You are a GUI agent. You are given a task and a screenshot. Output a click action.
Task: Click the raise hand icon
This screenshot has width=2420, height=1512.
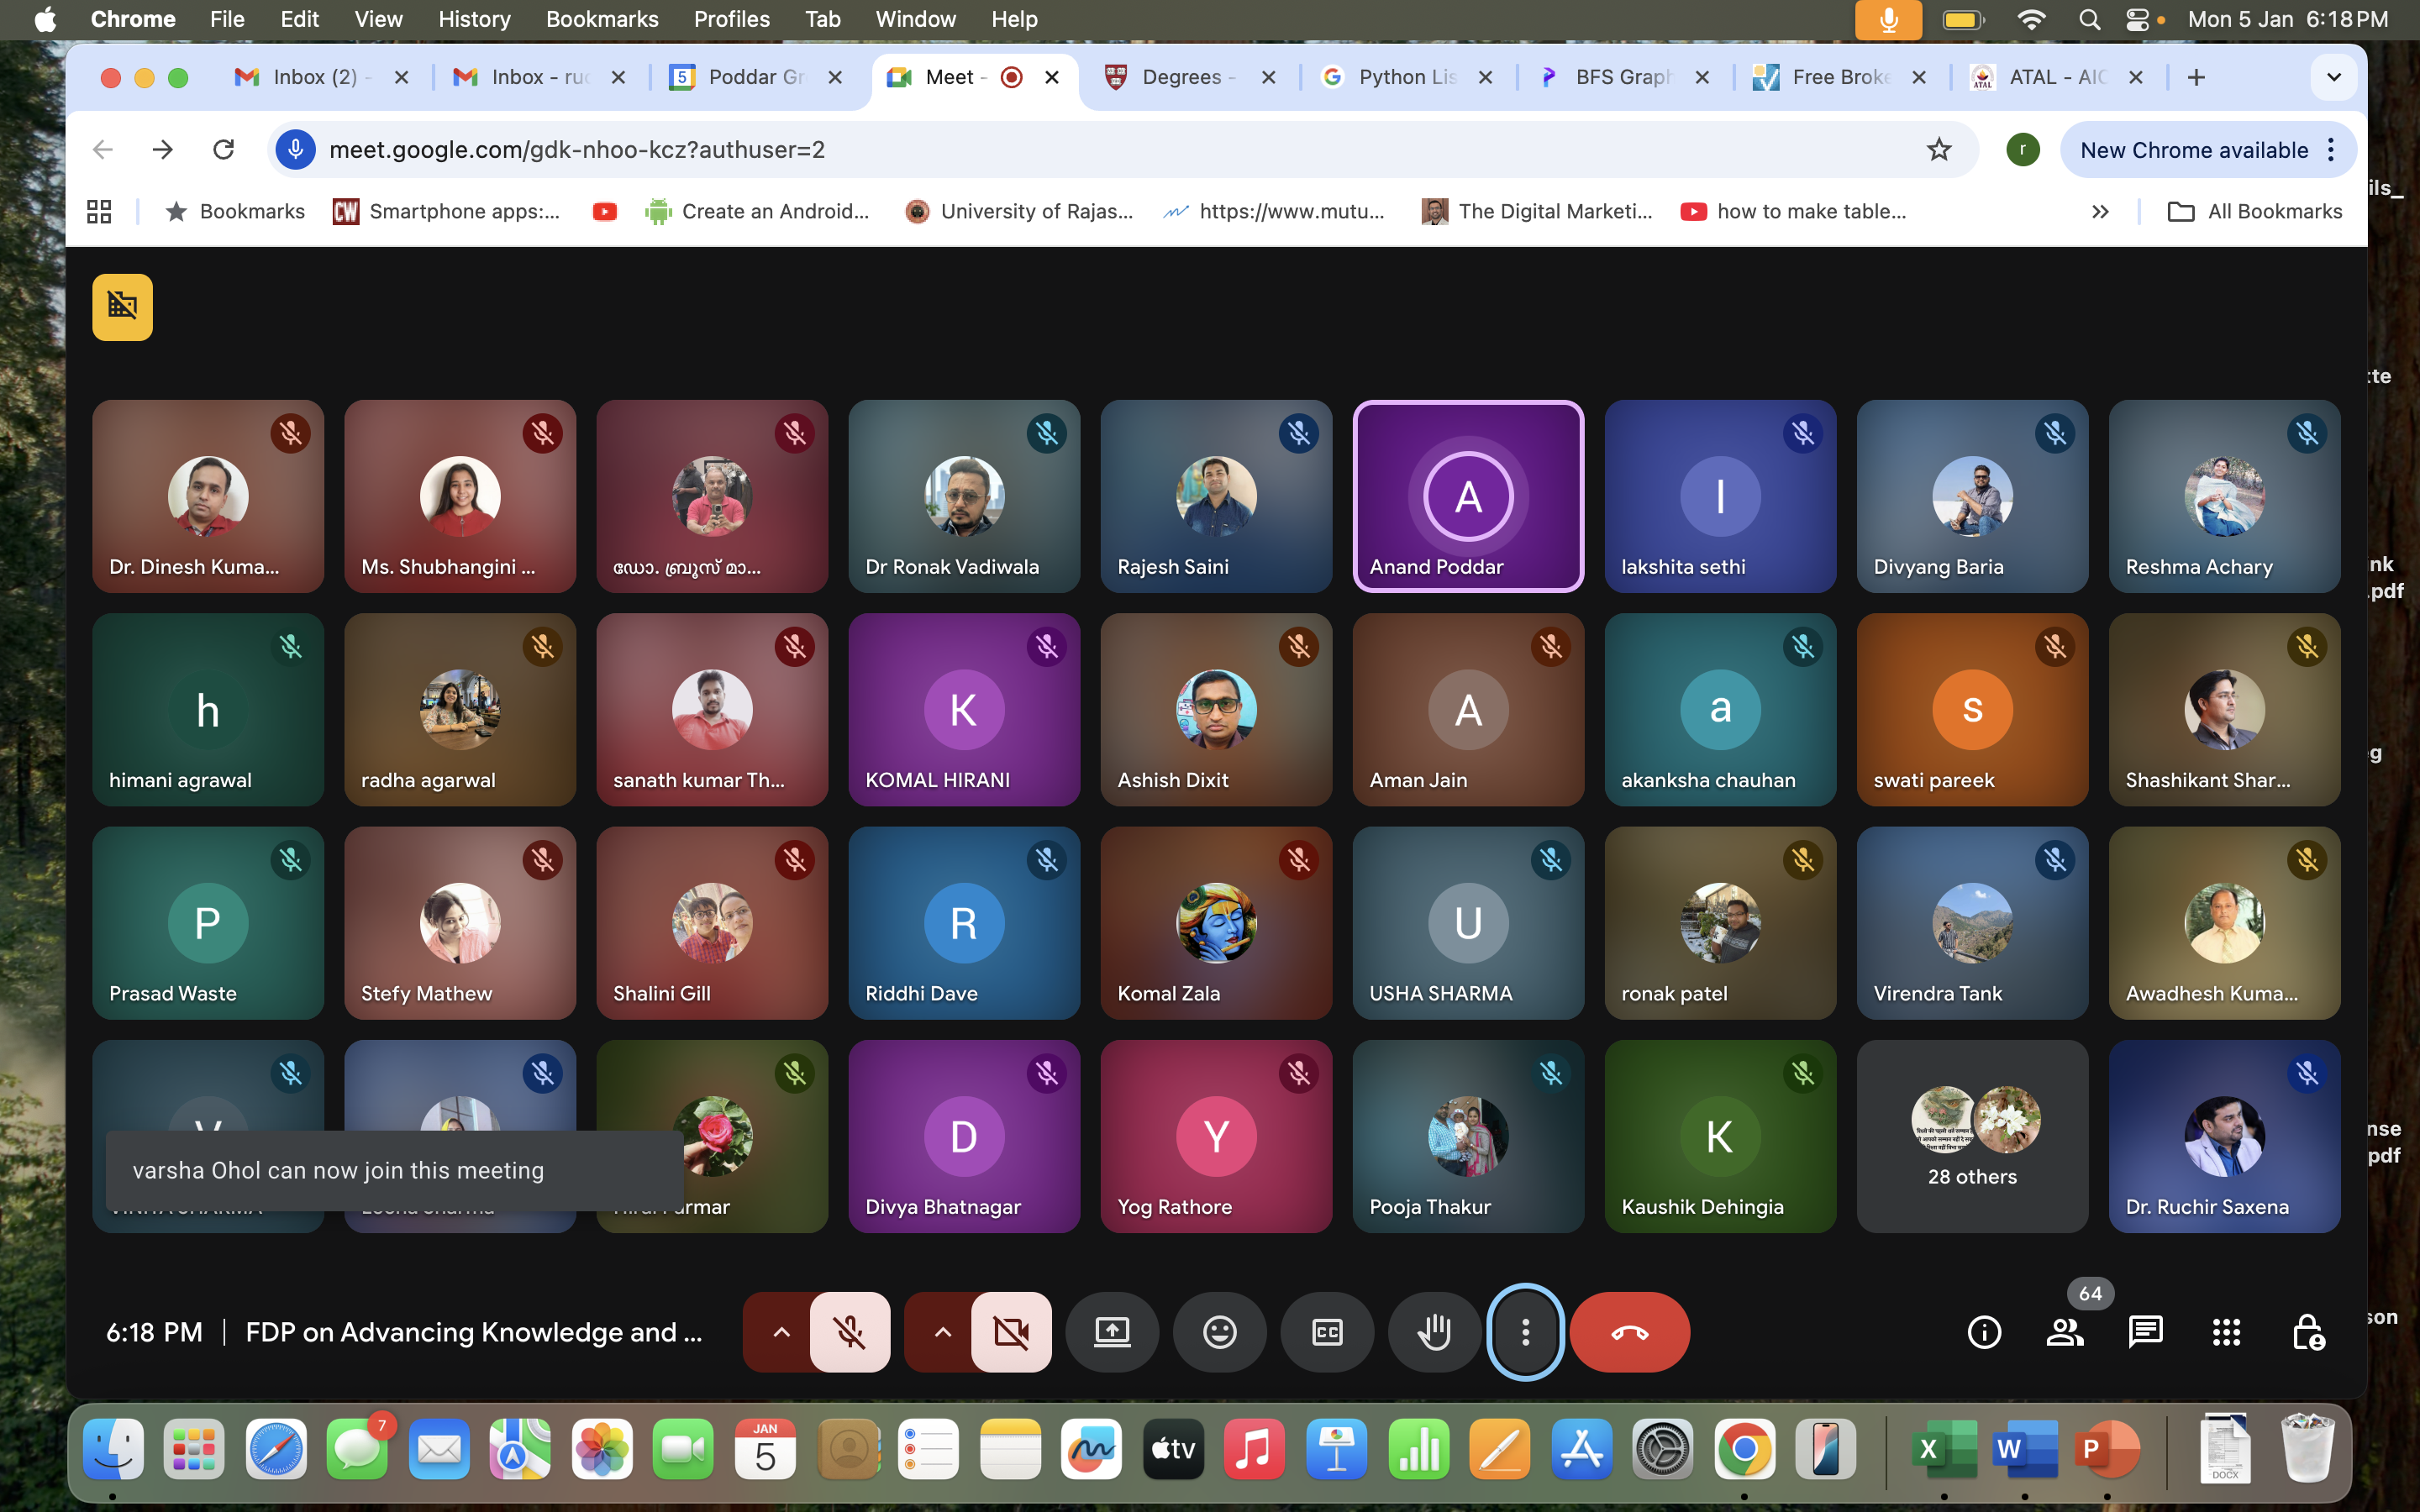[1434, 1332]
